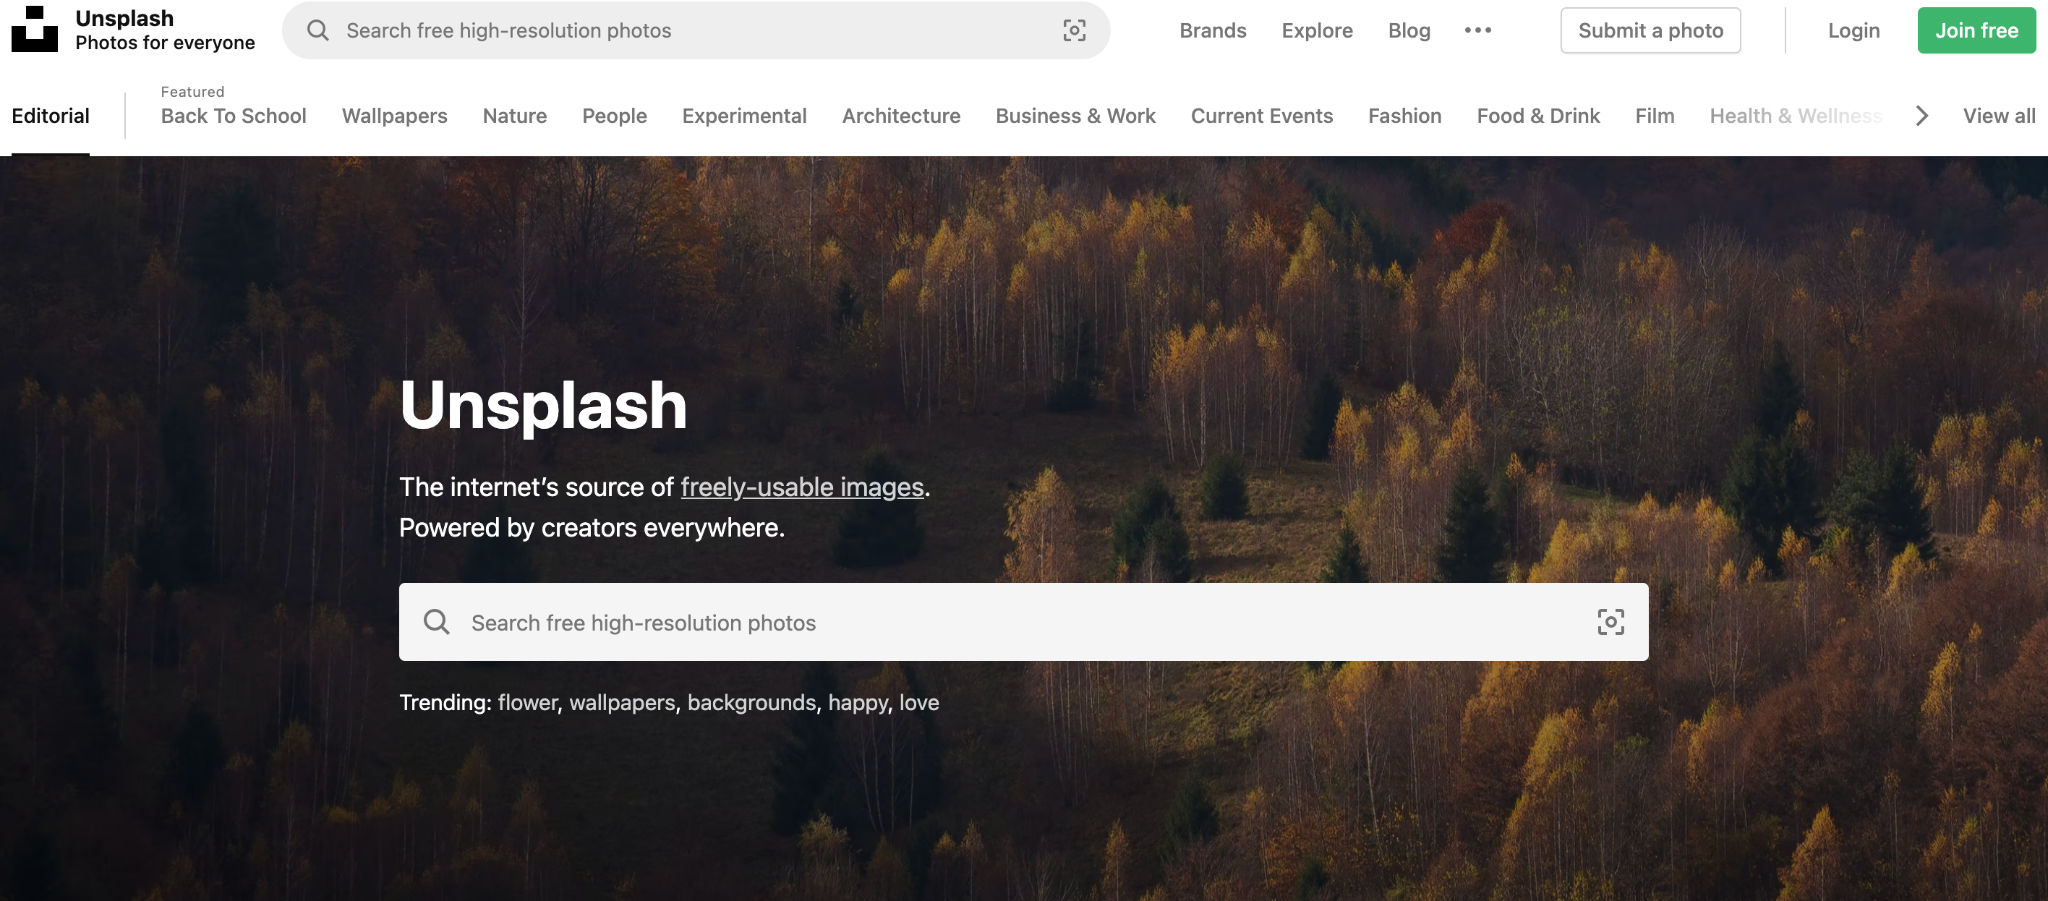The image size is (2048, 901).
Task: Click the Login link
Action: click(x=1854, y=31)
